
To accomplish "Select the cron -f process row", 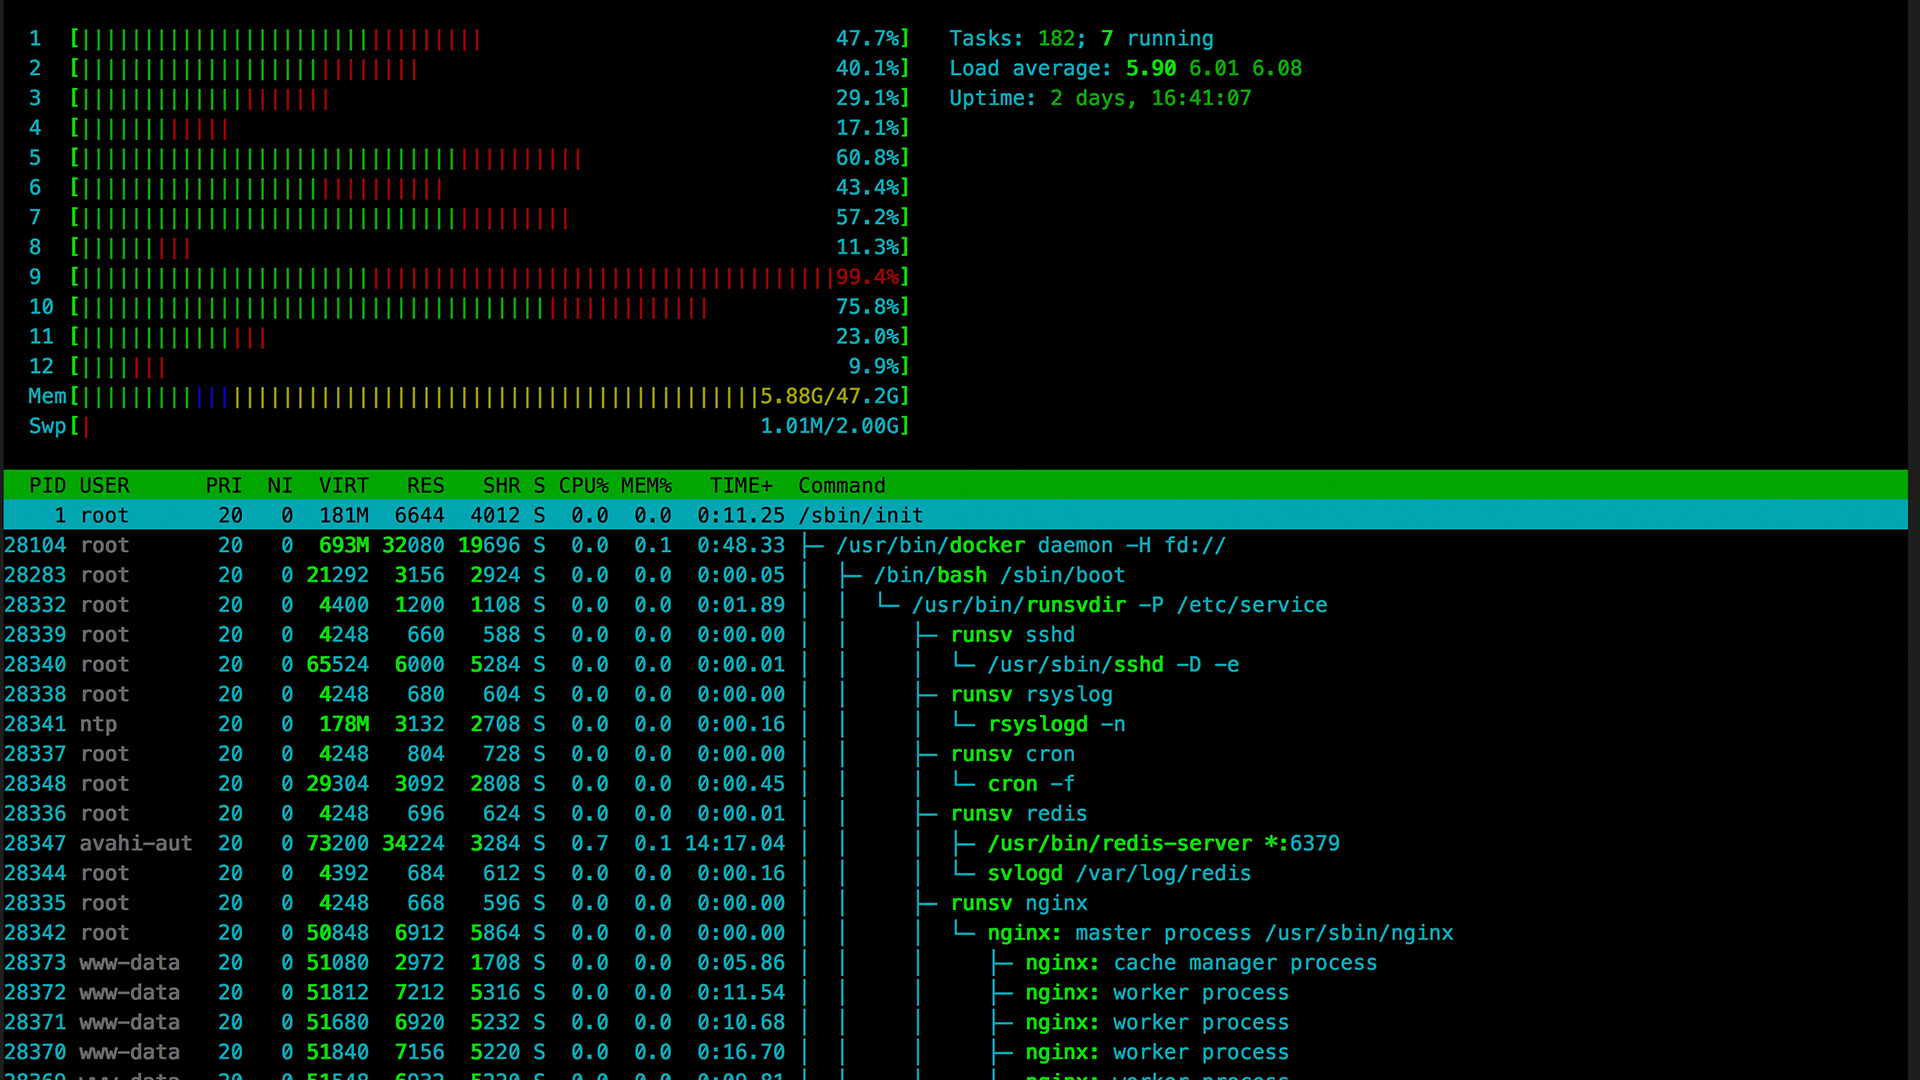I will pyautogui.click(x=1030, y=784).
